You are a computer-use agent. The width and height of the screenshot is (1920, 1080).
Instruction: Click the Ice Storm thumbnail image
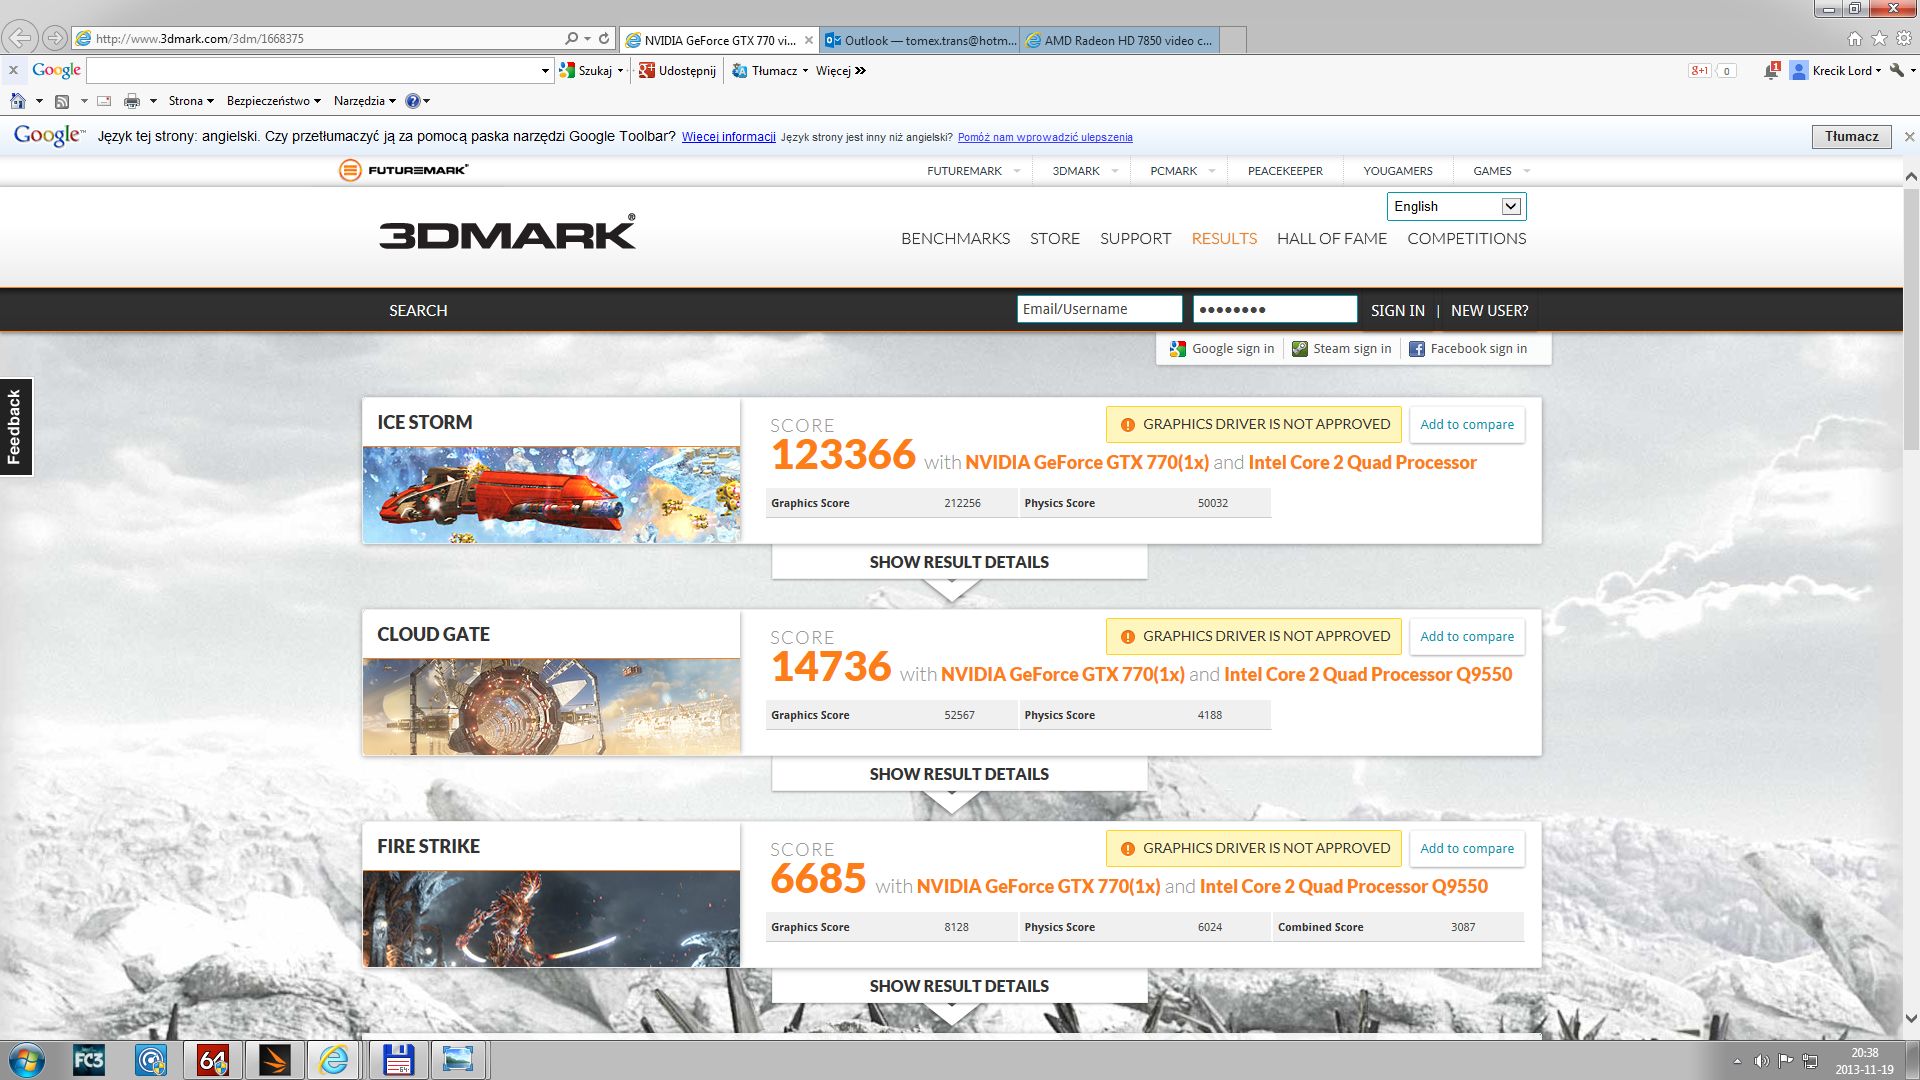tap(551, 495)
